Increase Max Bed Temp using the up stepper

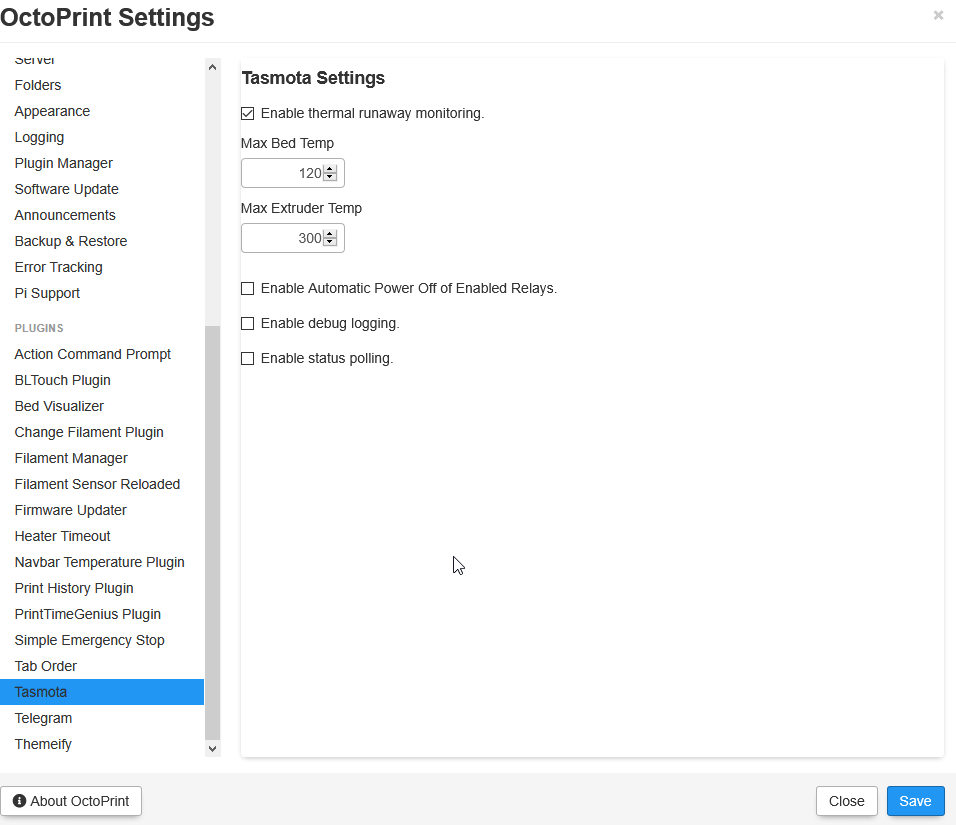pos(330,168)
